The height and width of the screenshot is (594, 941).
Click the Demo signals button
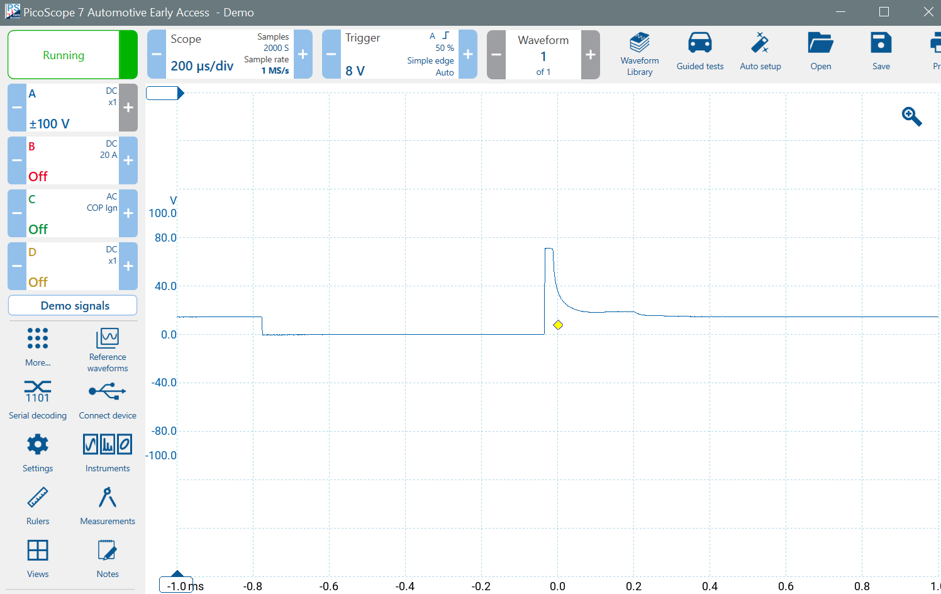[x=73, y=306]
